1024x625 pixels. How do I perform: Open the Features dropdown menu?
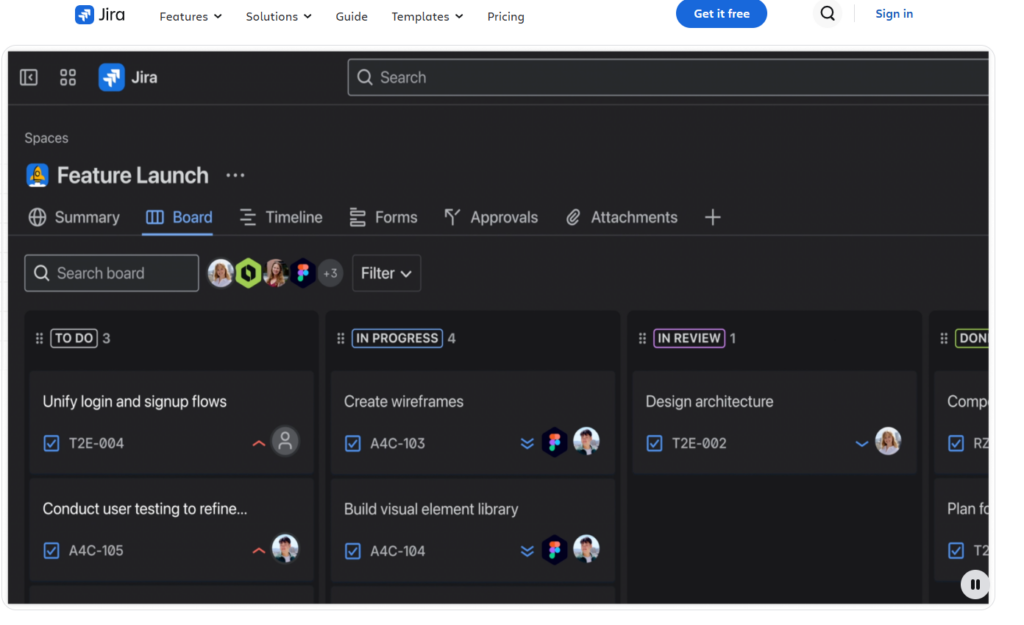click(191, 16)
